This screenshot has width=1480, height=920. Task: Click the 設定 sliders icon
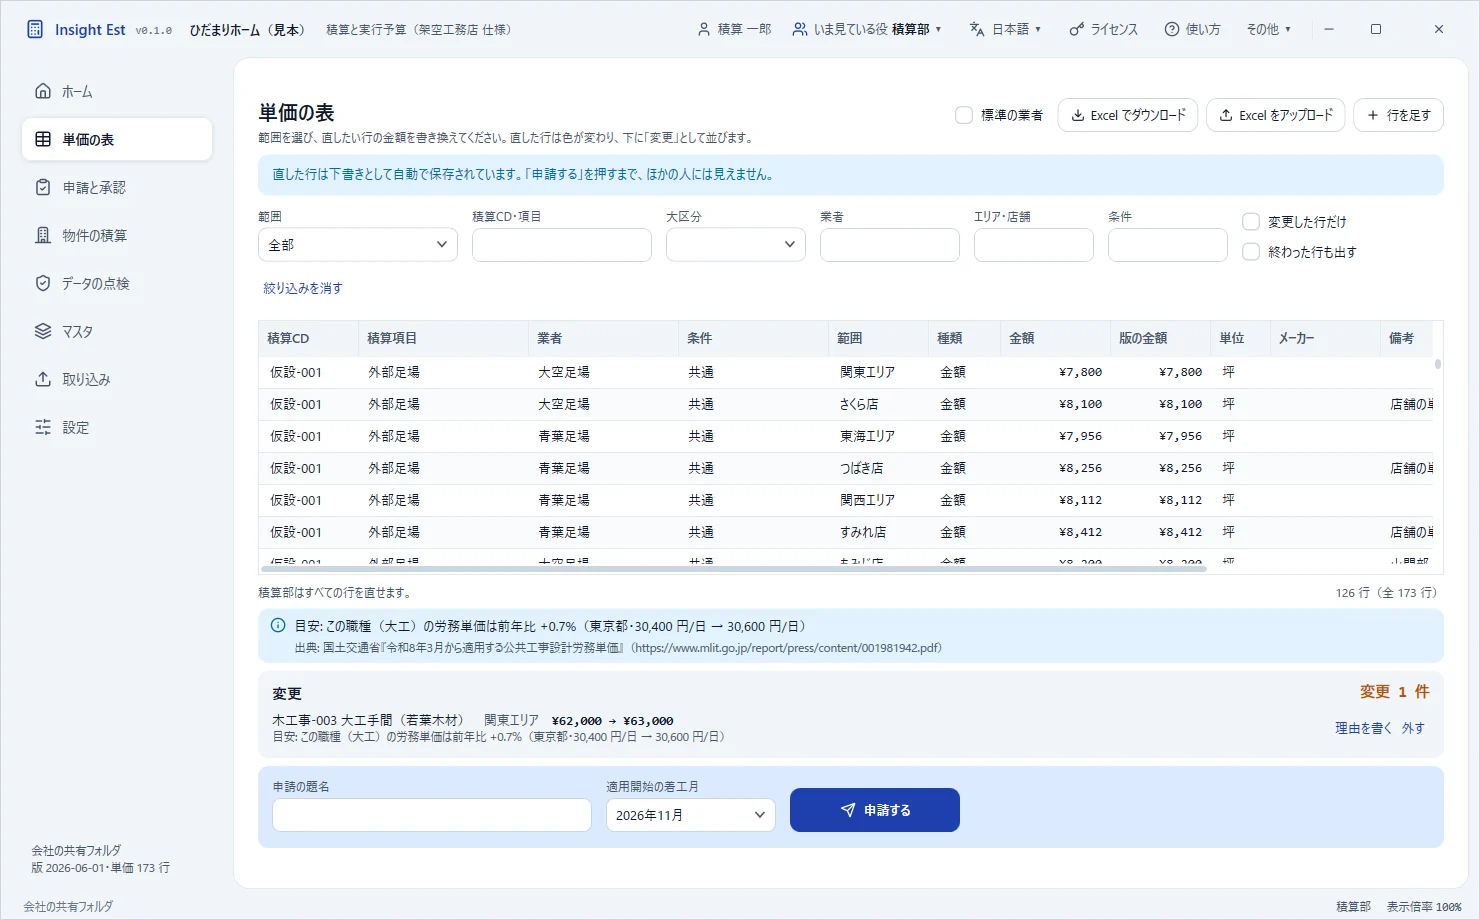tap(43, 427)
